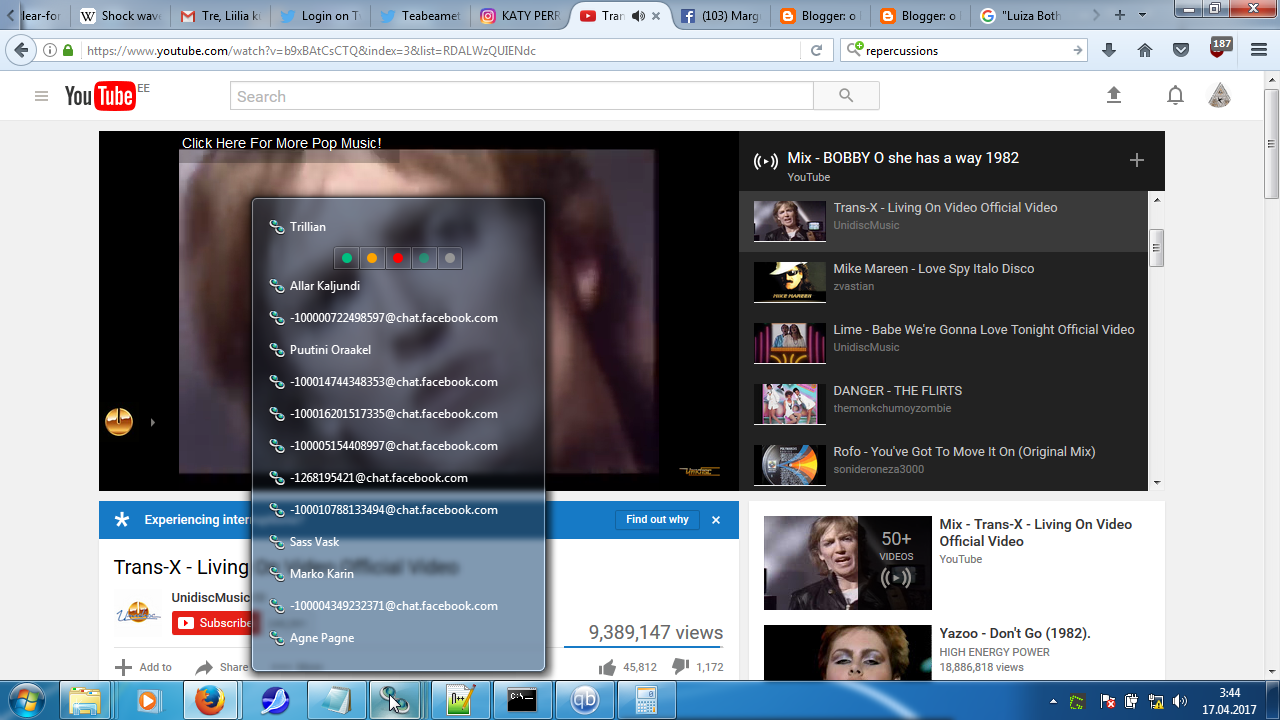Viewport: 1280px width, 720px height.
Task: Select contact -100004349232371@chat.facebook.com
Action: [398, 606]
